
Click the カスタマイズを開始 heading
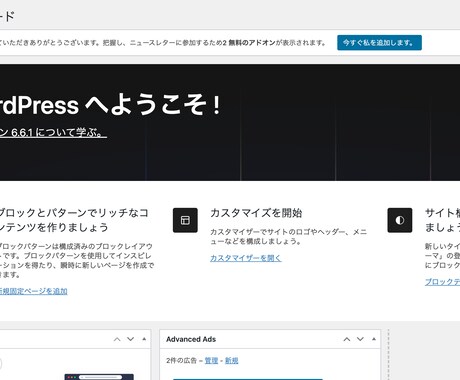click(x=256, y=213)
